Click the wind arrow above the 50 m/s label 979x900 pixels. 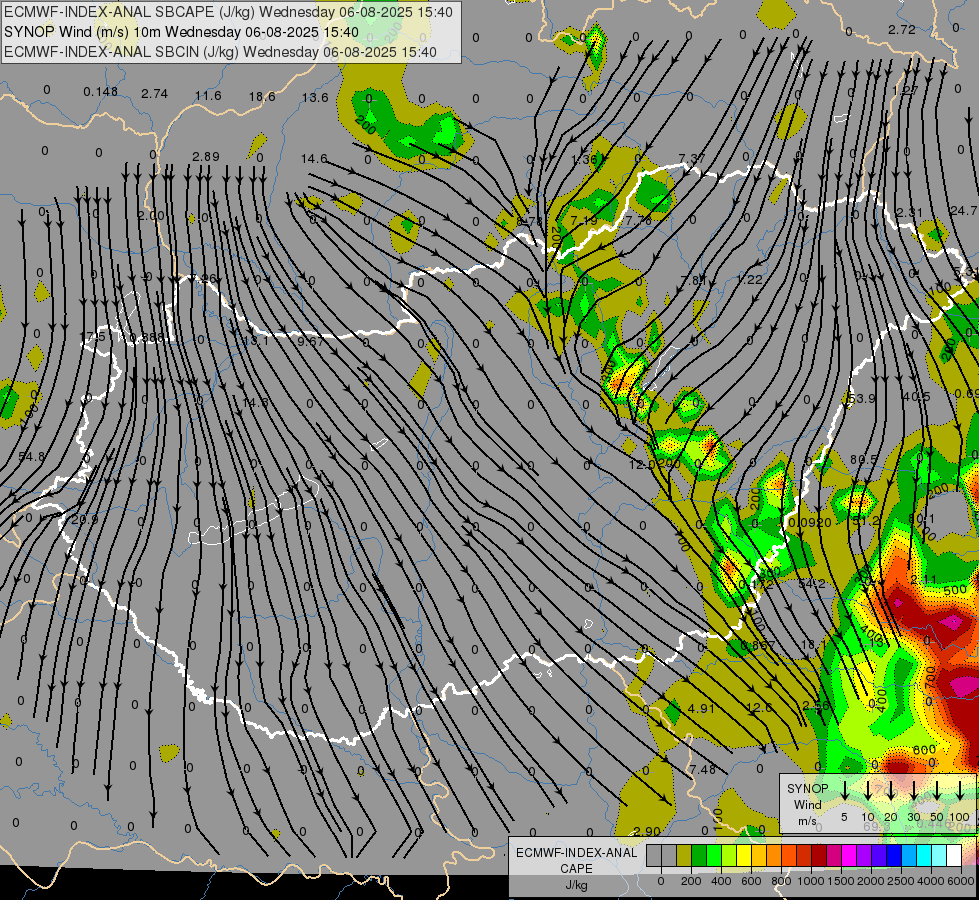(x=937, y=789)
